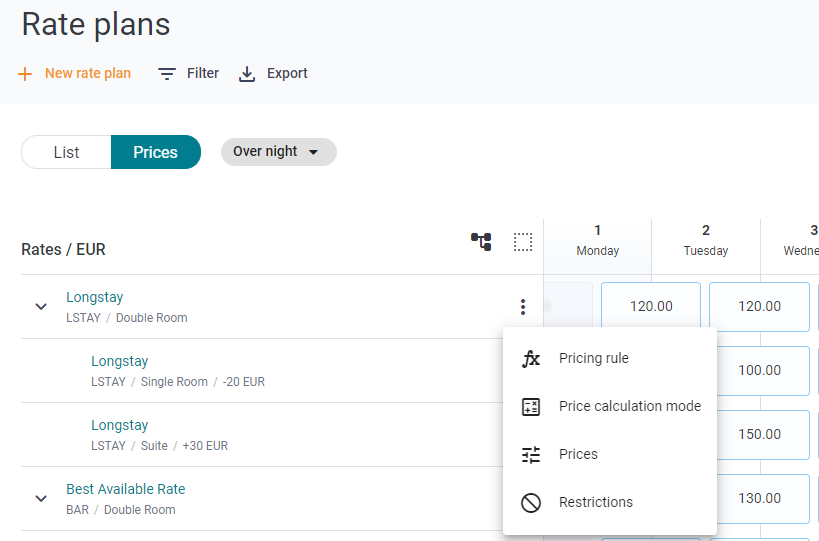Click the Rate plans page title
Image resolution: width=819 pixels, height=541 pixels.
(x=96, y=25)
